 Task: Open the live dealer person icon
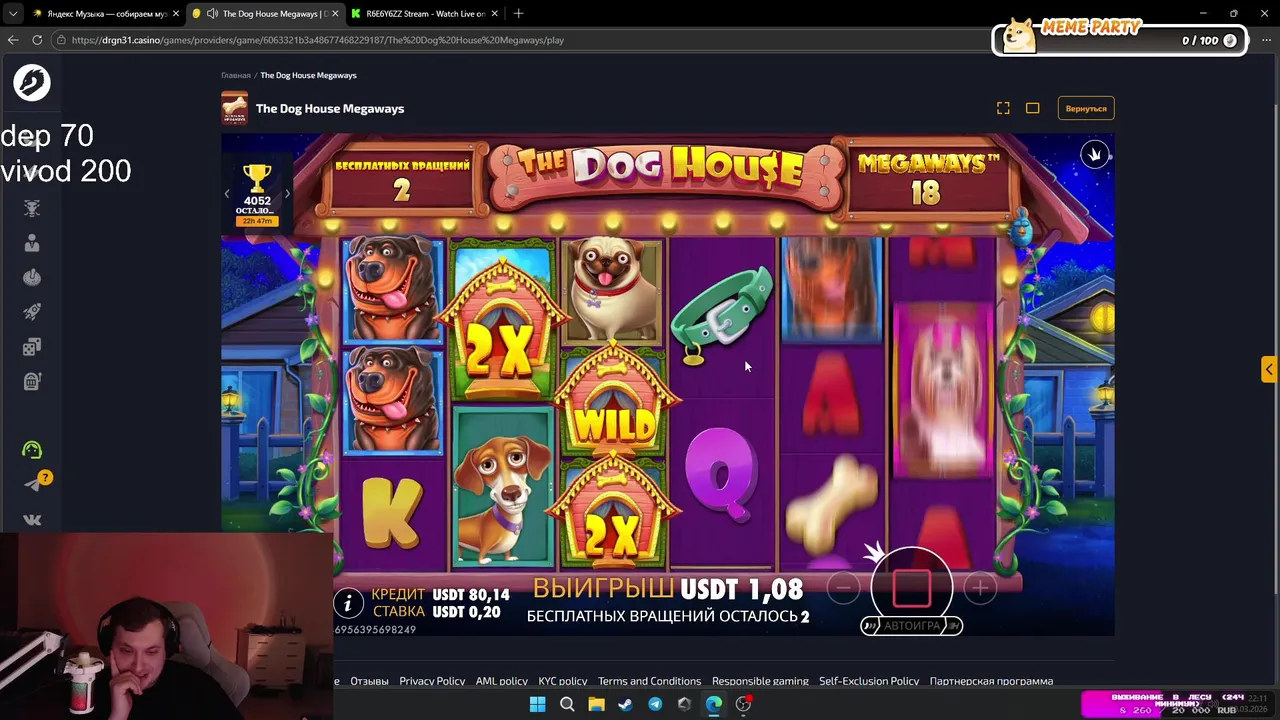[32, 243]
